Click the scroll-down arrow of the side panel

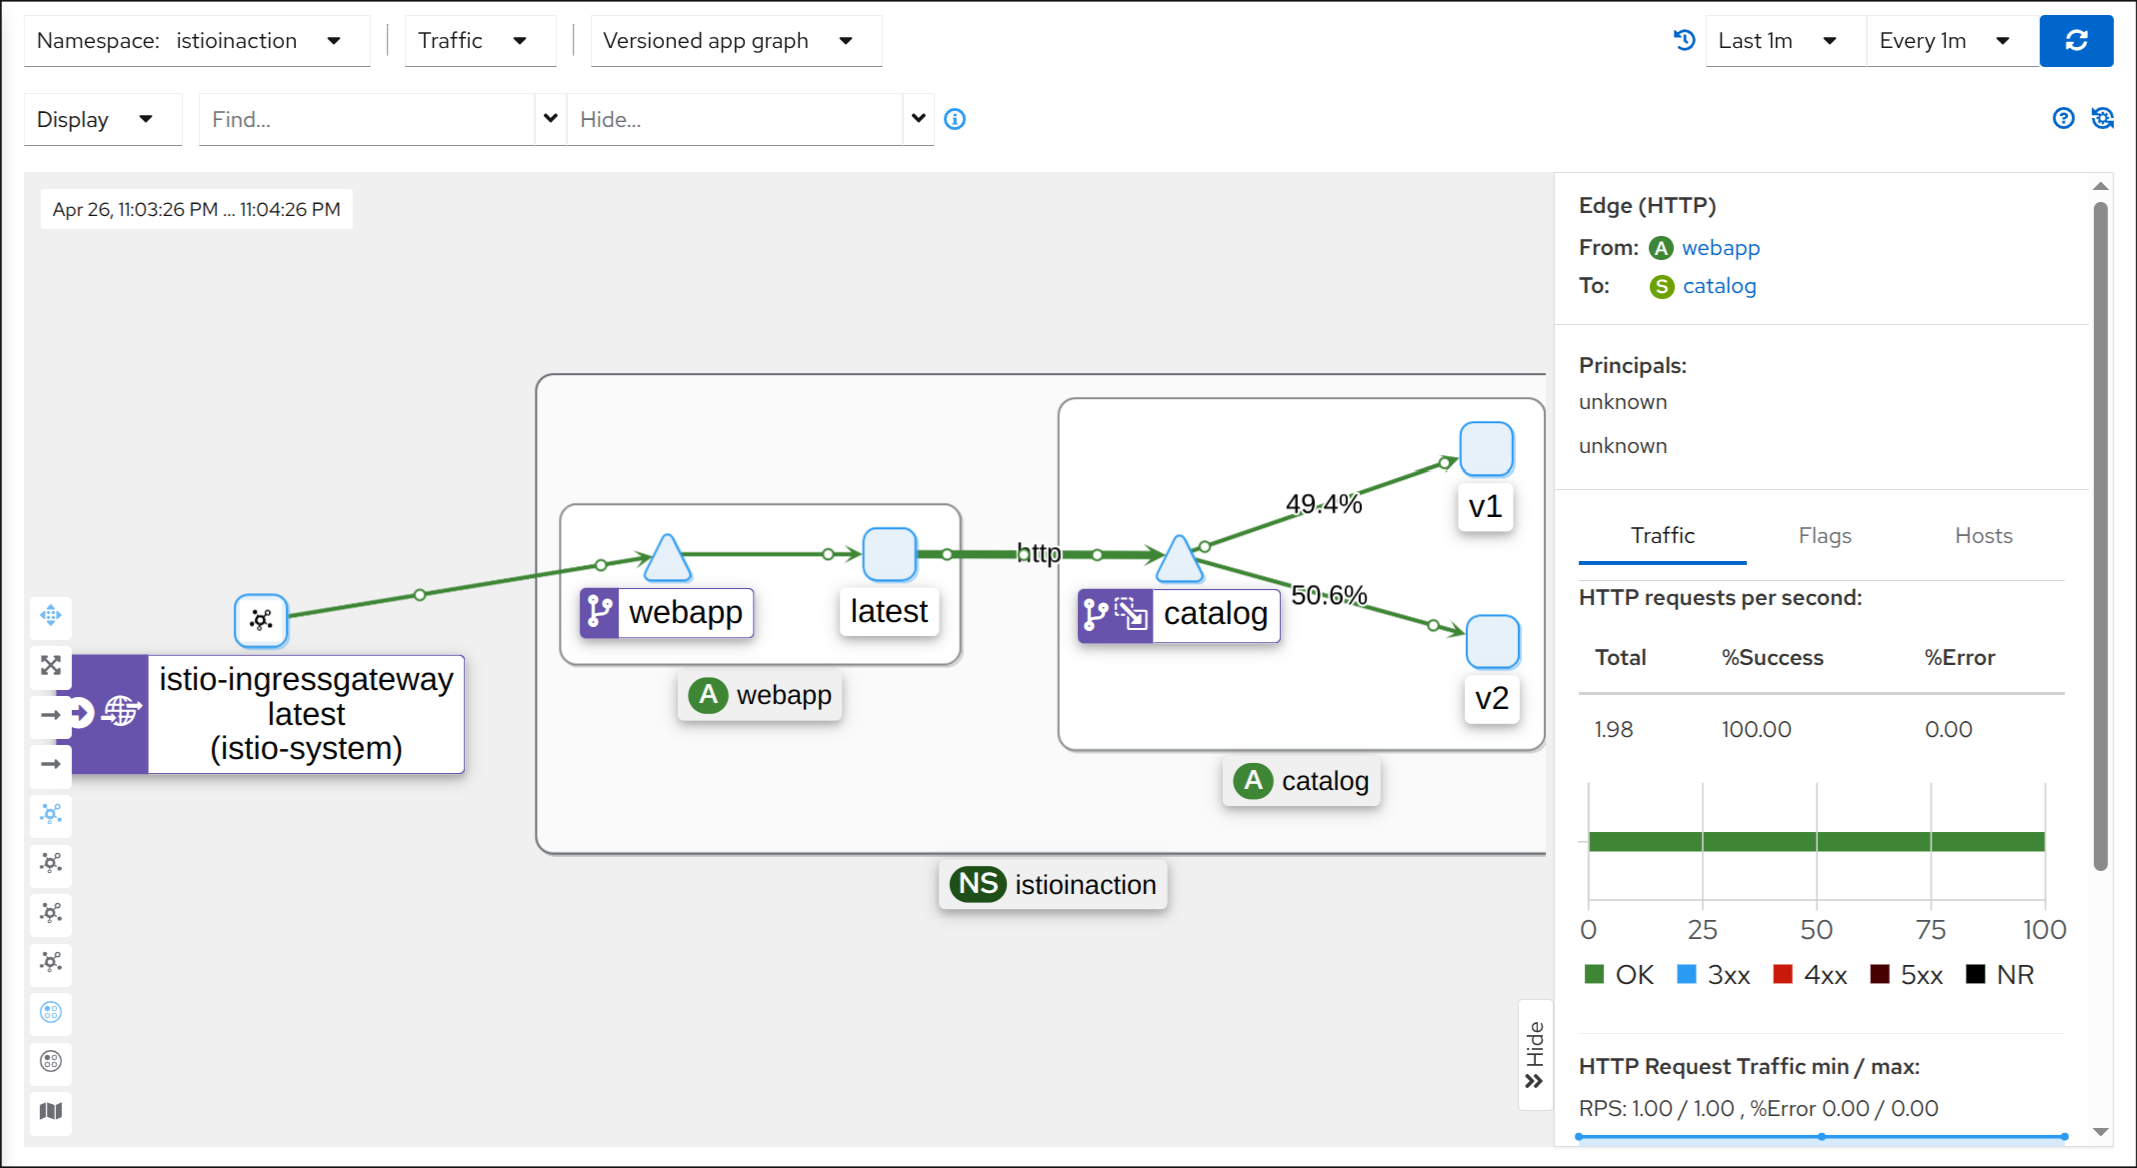(x=2100, y=1132)
